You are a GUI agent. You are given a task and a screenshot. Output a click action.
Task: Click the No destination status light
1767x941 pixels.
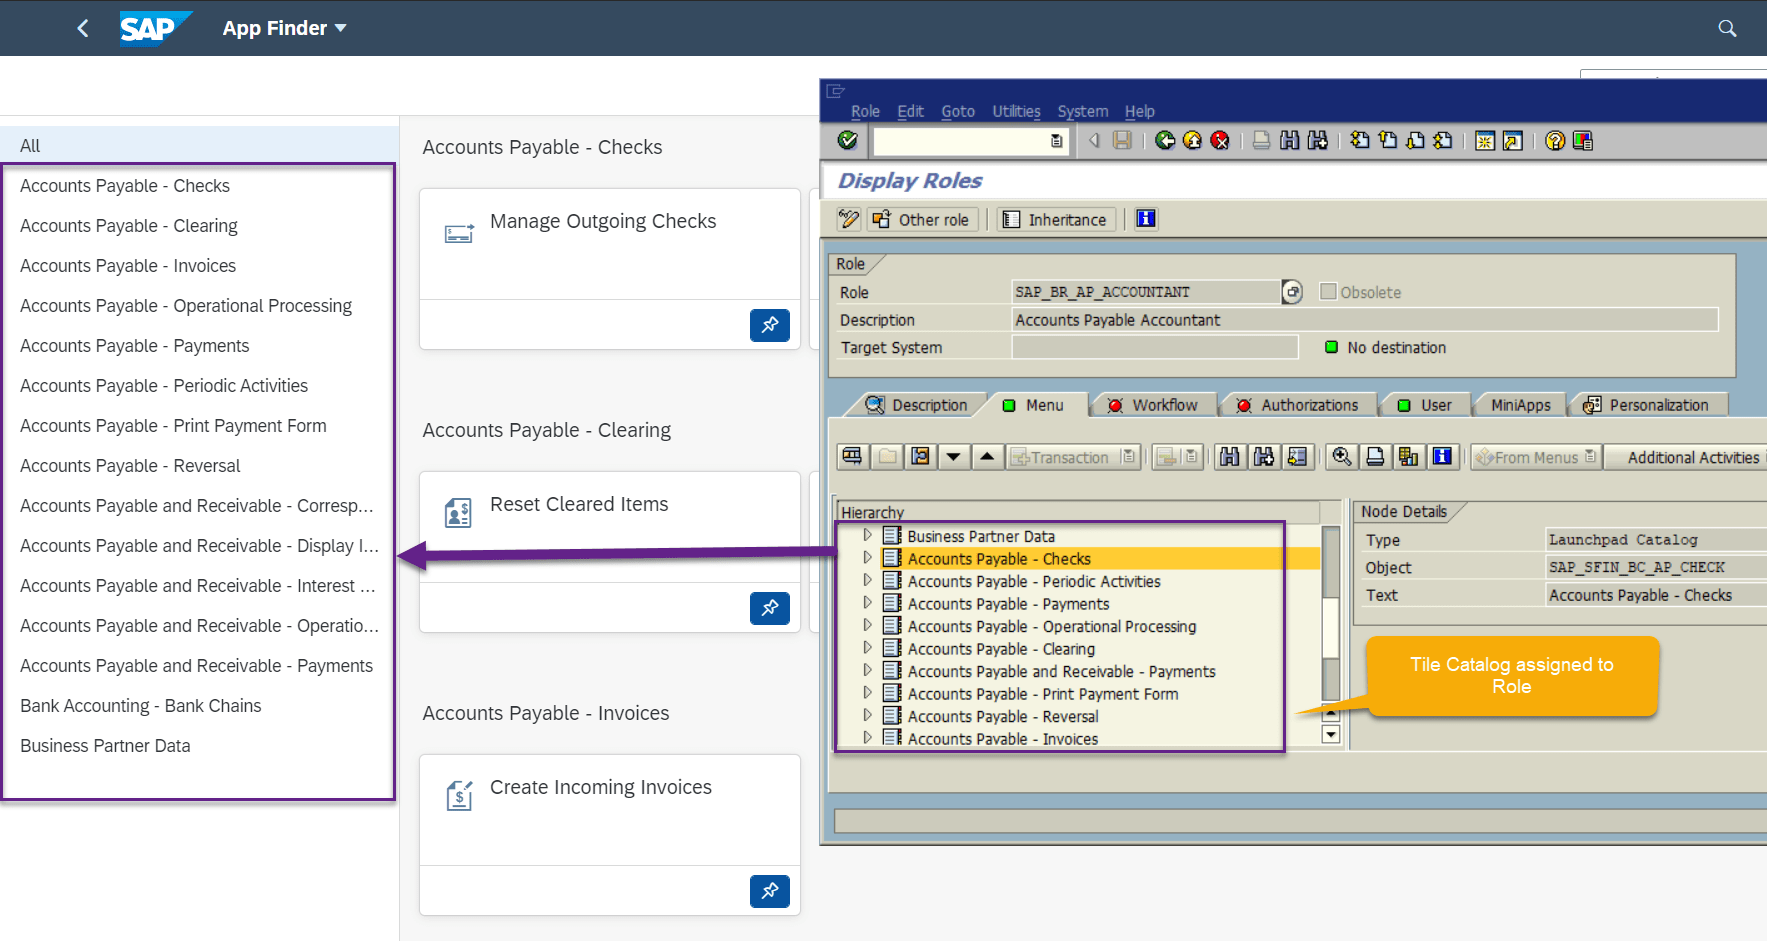pyautogui.click(x=1331, y=347)
